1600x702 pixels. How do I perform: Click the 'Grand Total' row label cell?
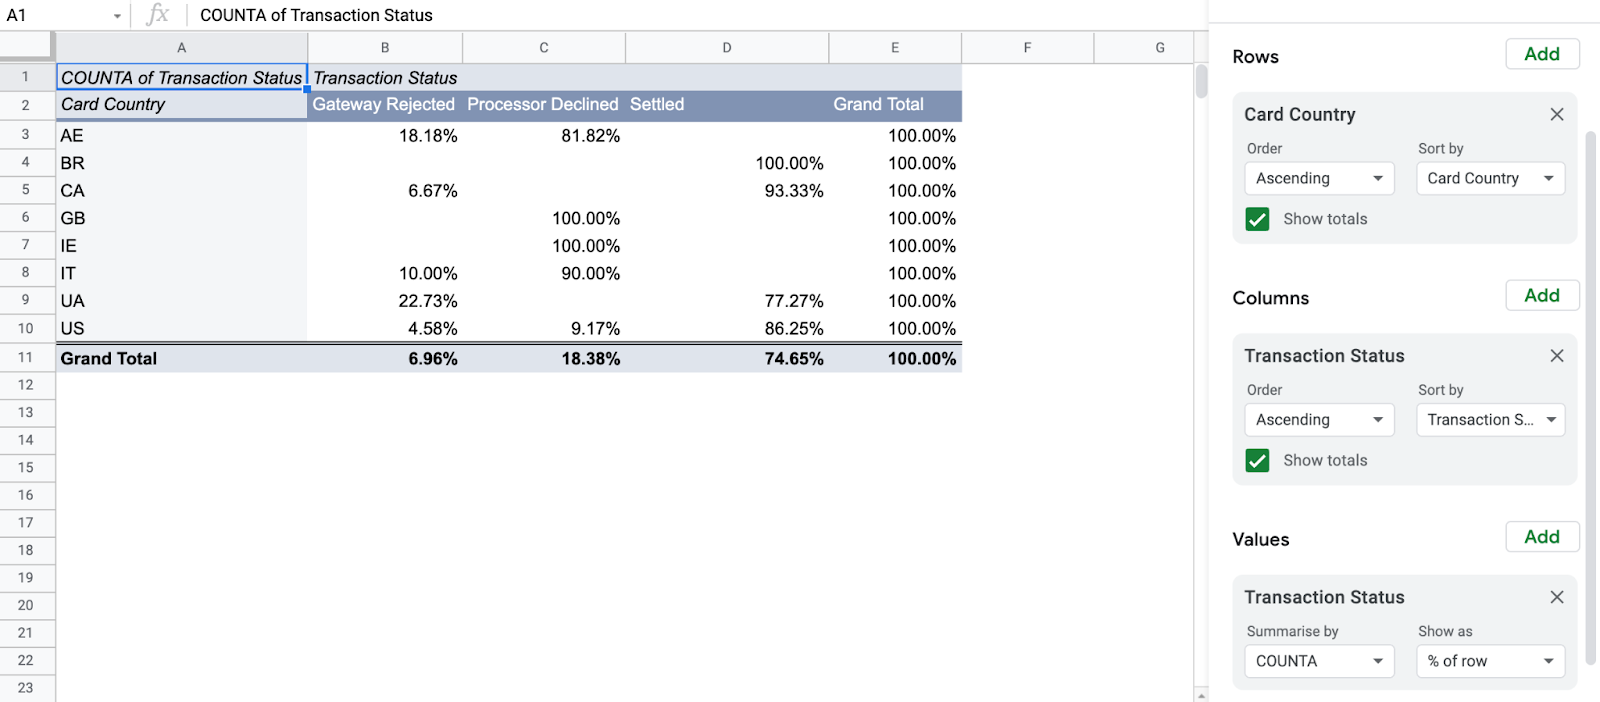[x=181, y=358]
